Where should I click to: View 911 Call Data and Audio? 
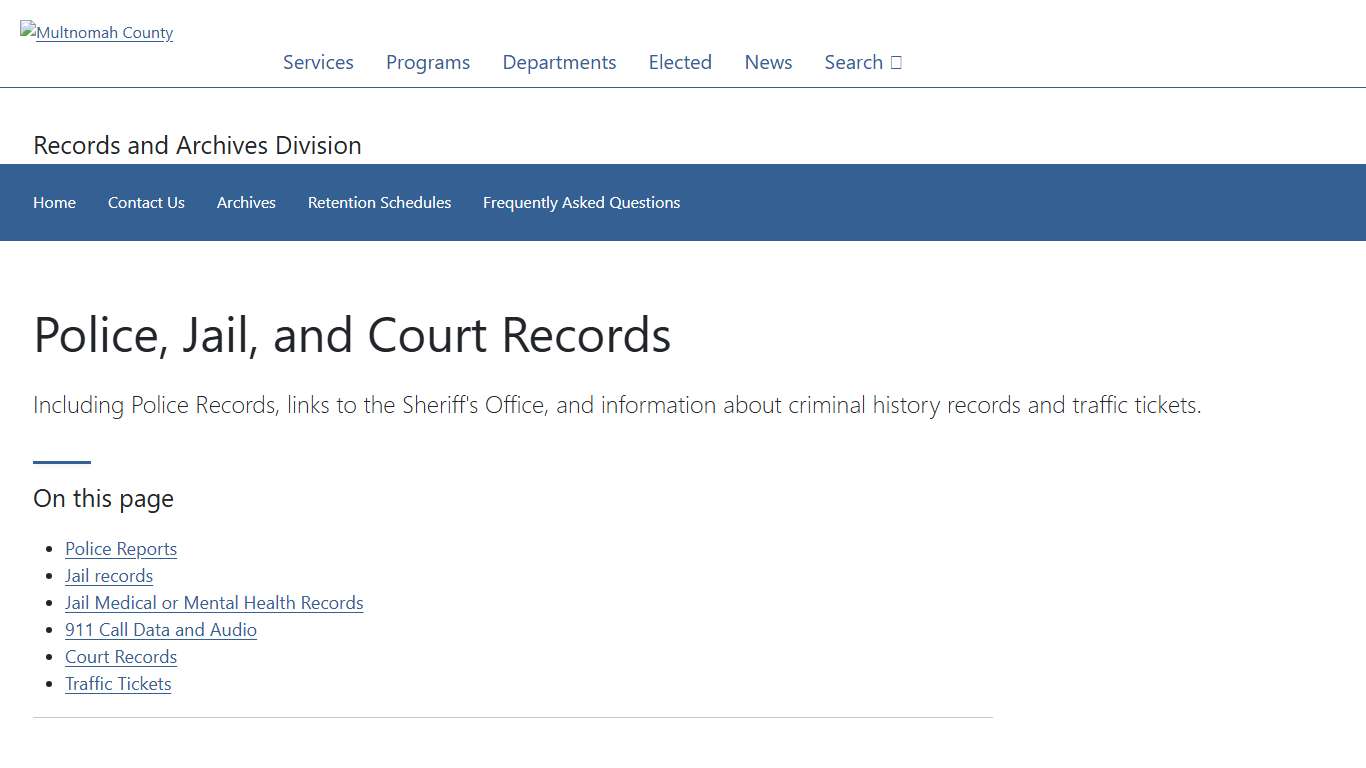[x=160, y=629]
